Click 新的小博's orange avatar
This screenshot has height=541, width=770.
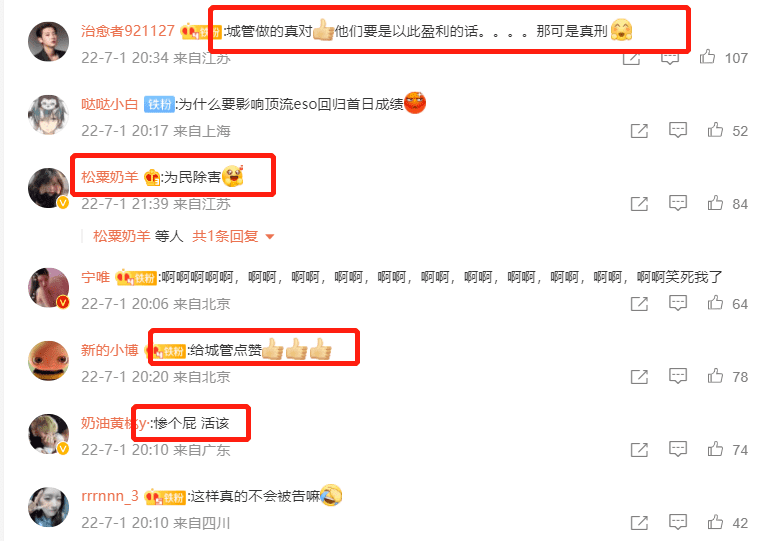(x=48, y=361)
